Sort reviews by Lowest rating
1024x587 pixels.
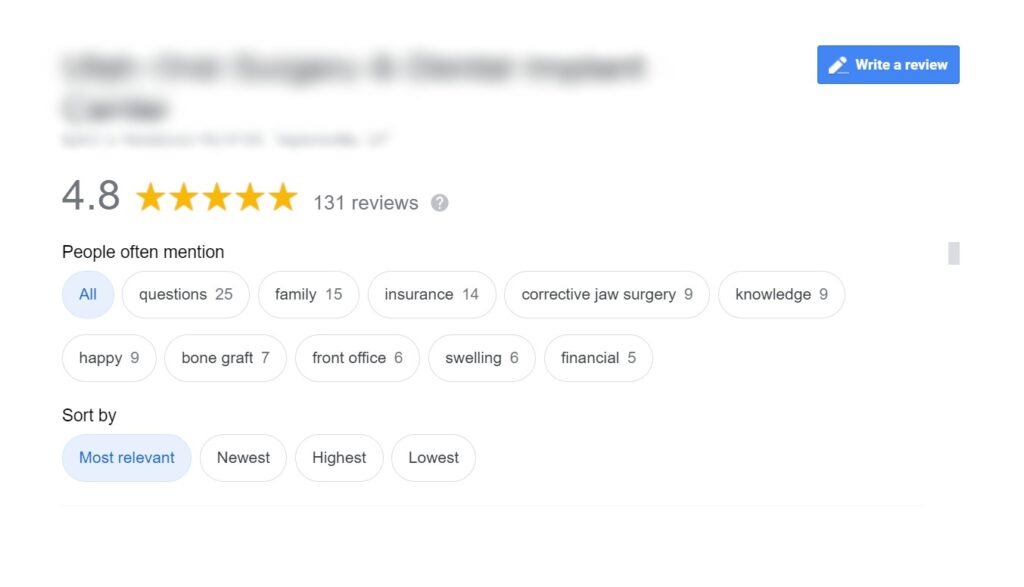click(x=434, y=458)
